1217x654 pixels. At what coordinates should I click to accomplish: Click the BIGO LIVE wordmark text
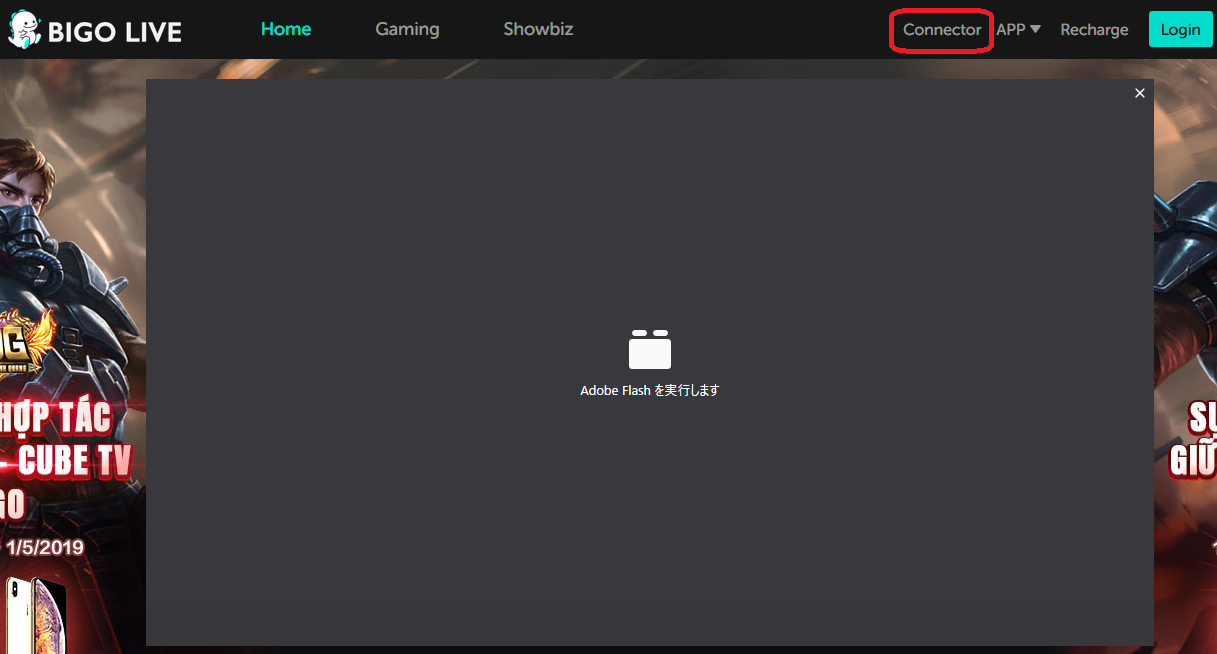[115, 32]
